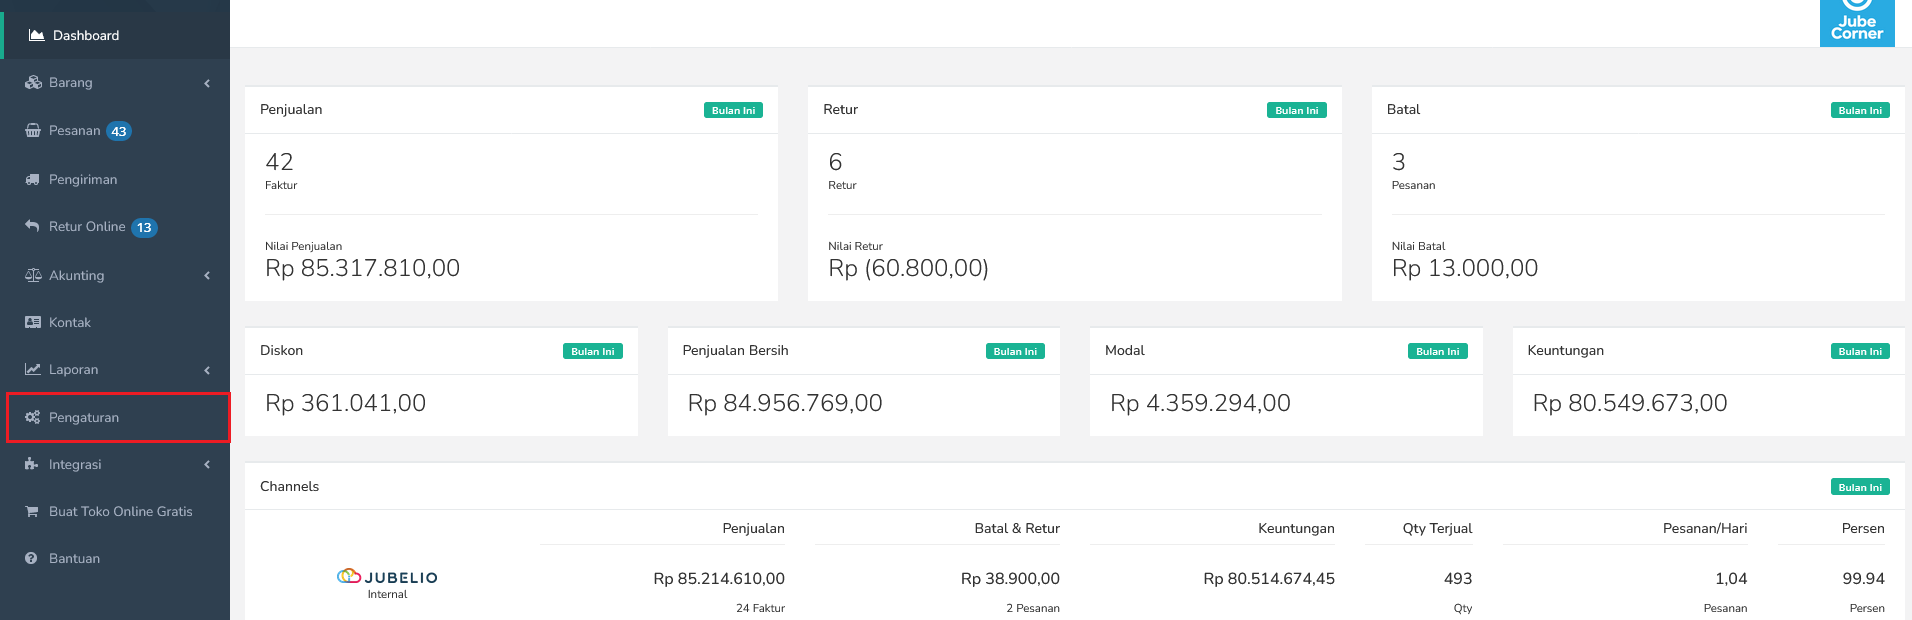Viewport: 1912px width, 620px height.
Task: Click the Batal & Retur column header
Action: (1017, 528)
